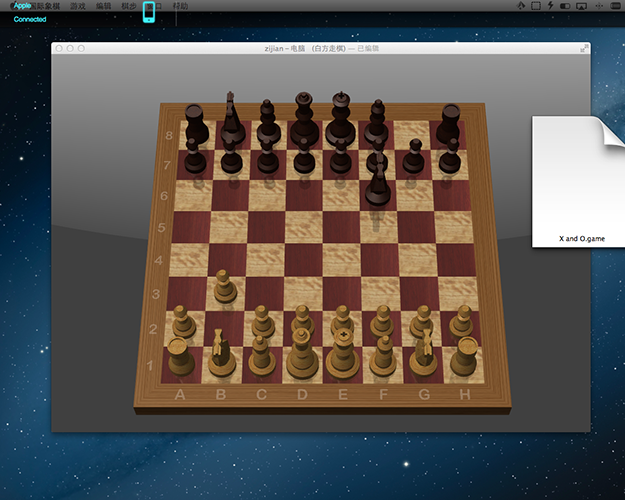Viewport: 625px width, 500px height.
Task: Click the black pawn on A7
Action: (x=195, y=156)
